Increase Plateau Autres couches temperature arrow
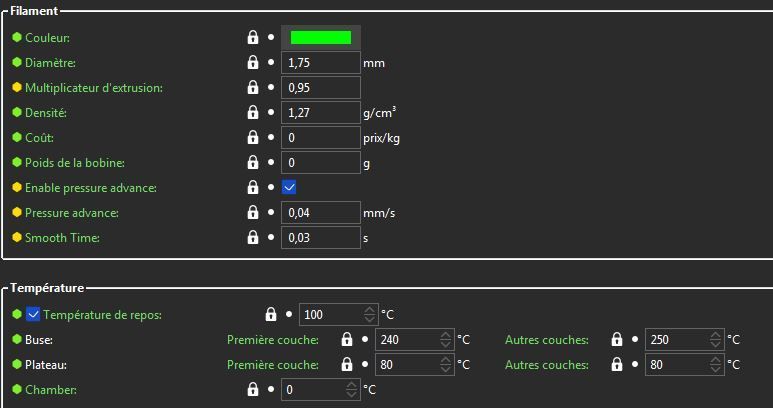Screen dimensions: 773x408 716,360
